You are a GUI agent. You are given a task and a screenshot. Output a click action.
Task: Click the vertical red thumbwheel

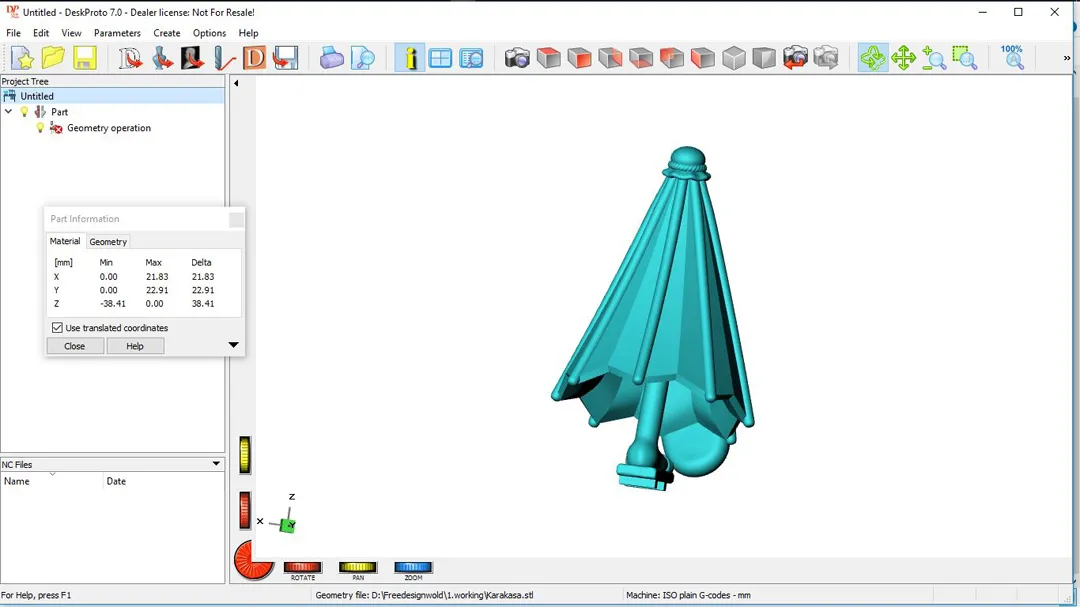point(245,511)
